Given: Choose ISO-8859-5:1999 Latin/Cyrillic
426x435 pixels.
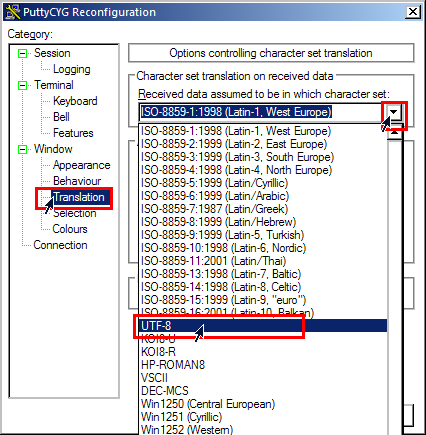Looking at the screenshot, I should pyautogui.click(x=263, y=183).
